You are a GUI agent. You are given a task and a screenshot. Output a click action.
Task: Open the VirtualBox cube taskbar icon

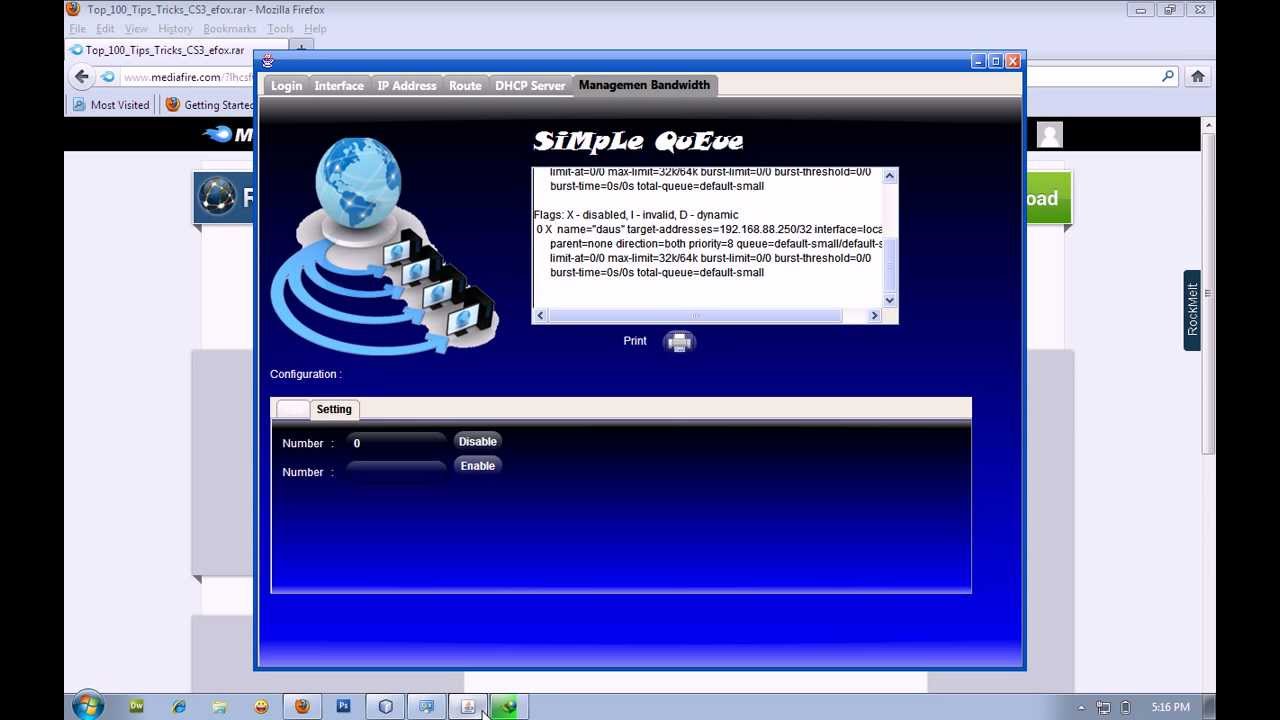tap(385, 707)
